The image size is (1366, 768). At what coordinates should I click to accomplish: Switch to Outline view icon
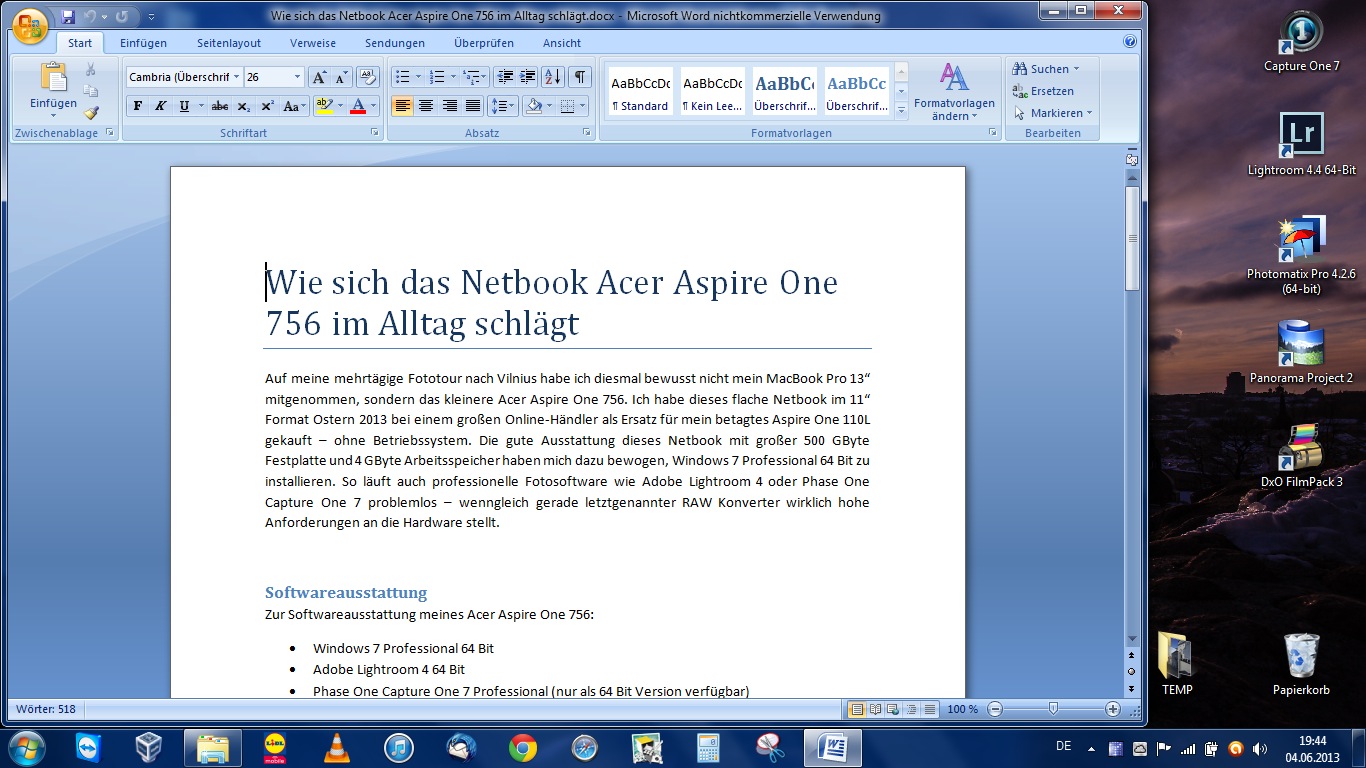tap(912, 709)
